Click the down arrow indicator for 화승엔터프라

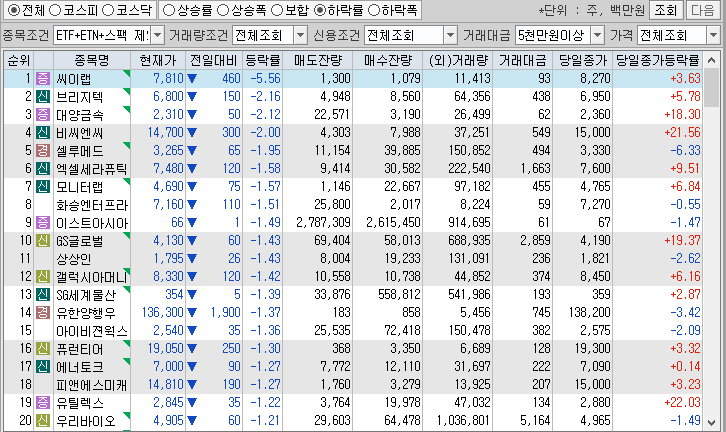(x=192, y=205)
